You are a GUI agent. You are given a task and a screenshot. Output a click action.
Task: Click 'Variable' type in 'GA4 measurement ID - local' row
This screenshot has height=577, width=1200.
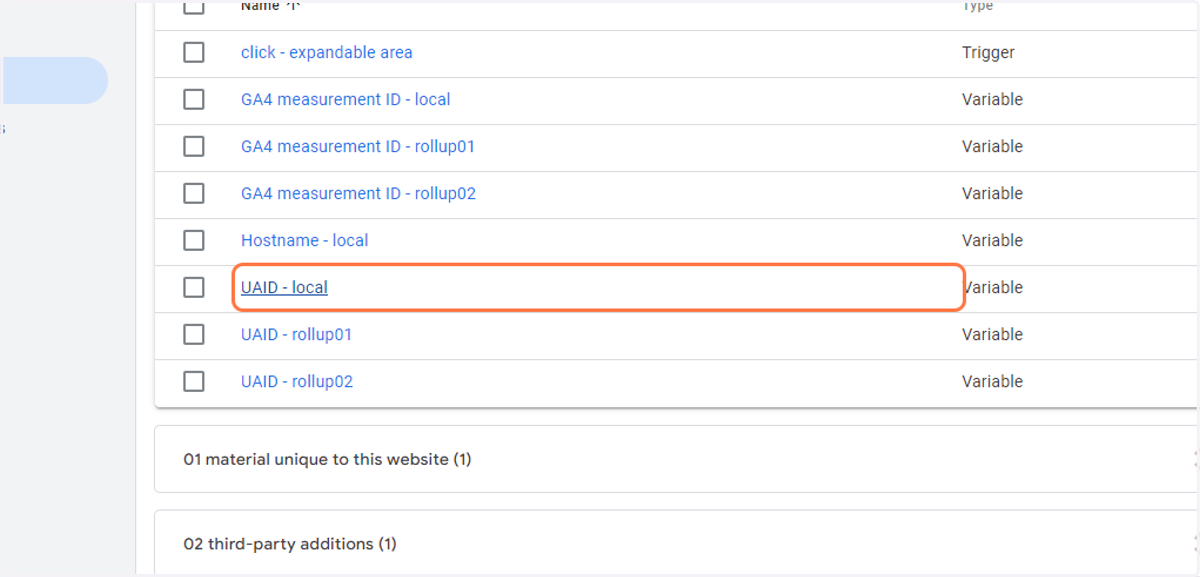(992, 99)
